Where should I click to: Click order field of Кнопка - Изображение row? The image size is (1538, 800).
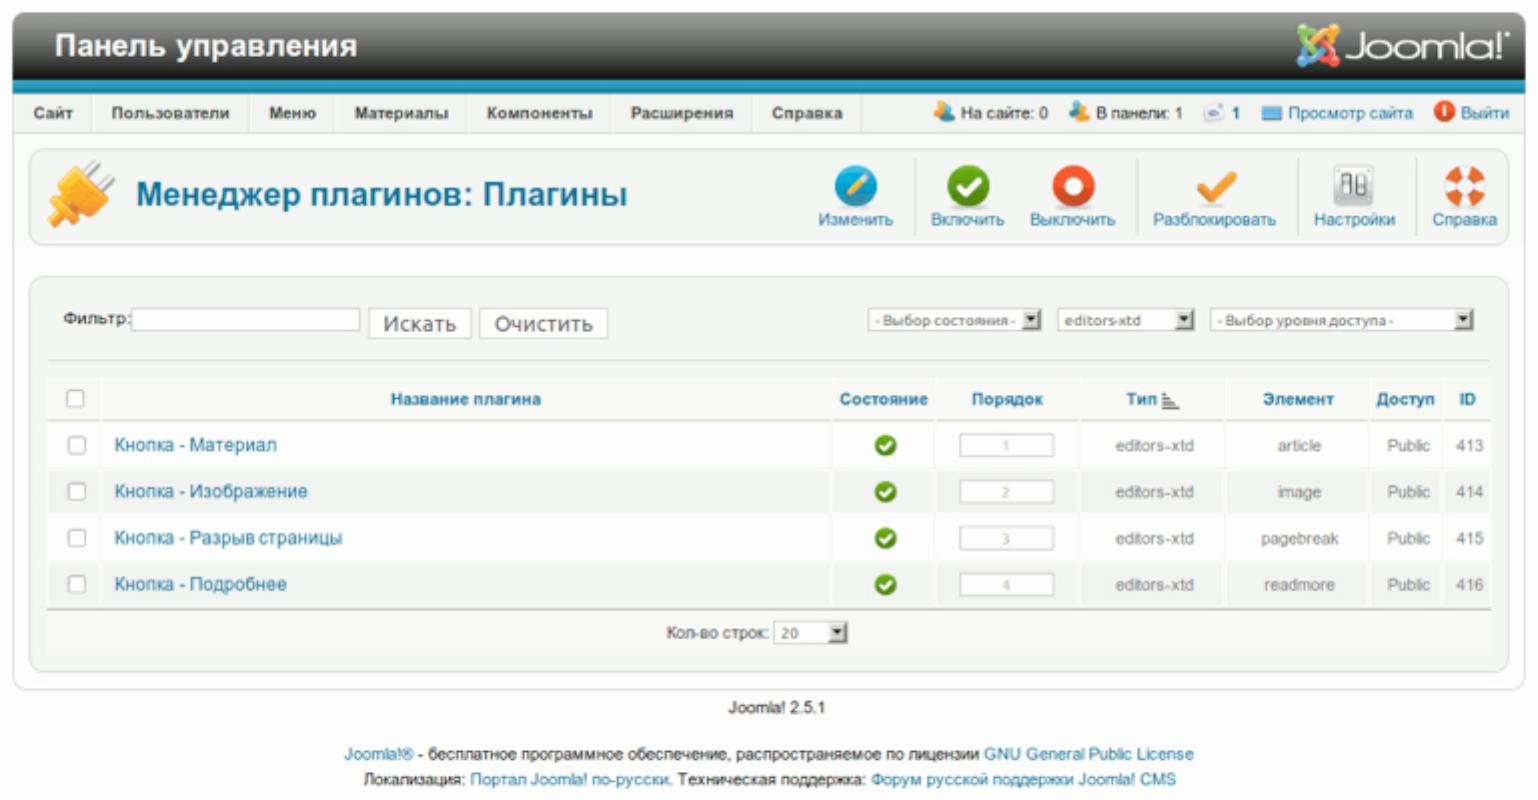[x=1006, y=492]
